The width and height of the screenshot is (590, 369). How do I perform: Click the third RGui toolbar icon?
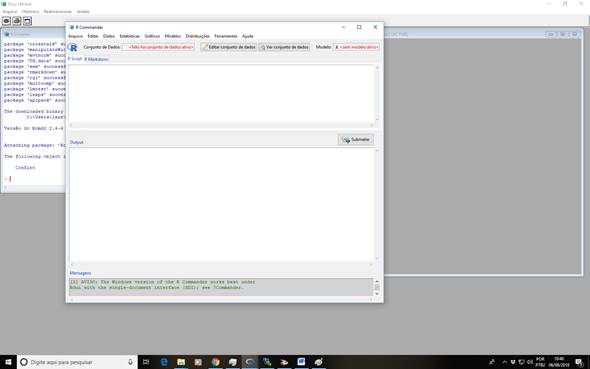[x=27, y=21]
